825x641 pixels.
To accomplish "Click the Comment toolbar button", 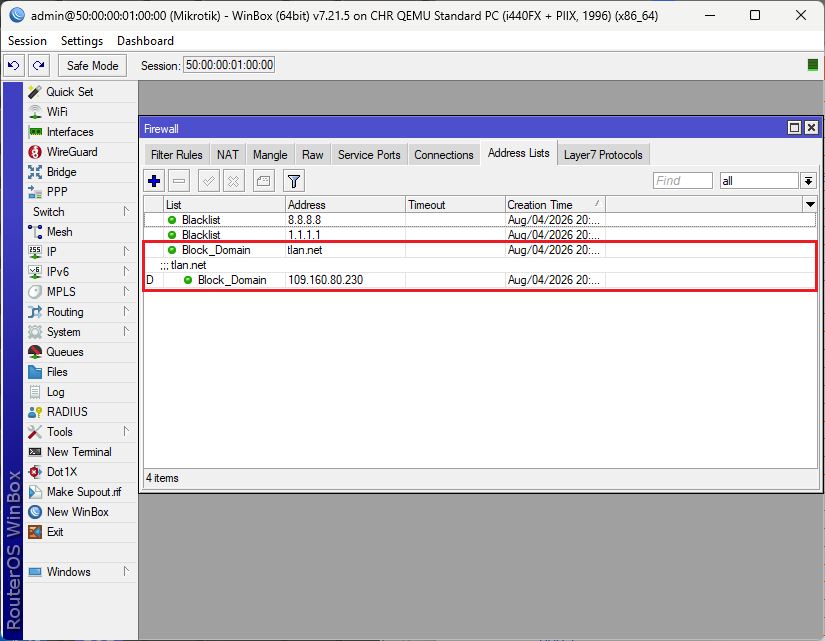I will pyautogui.click(x=264, y=182).
